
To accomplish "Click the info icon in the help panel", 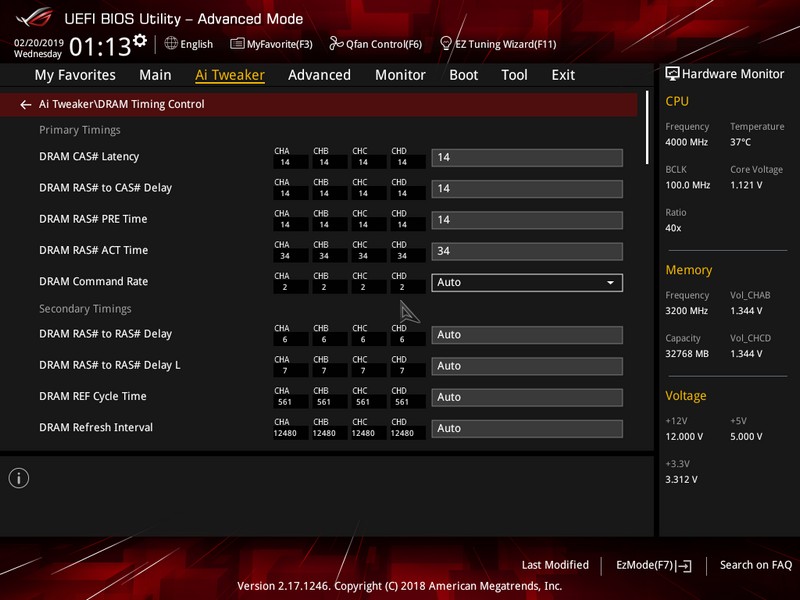I will tap(18, 478).
